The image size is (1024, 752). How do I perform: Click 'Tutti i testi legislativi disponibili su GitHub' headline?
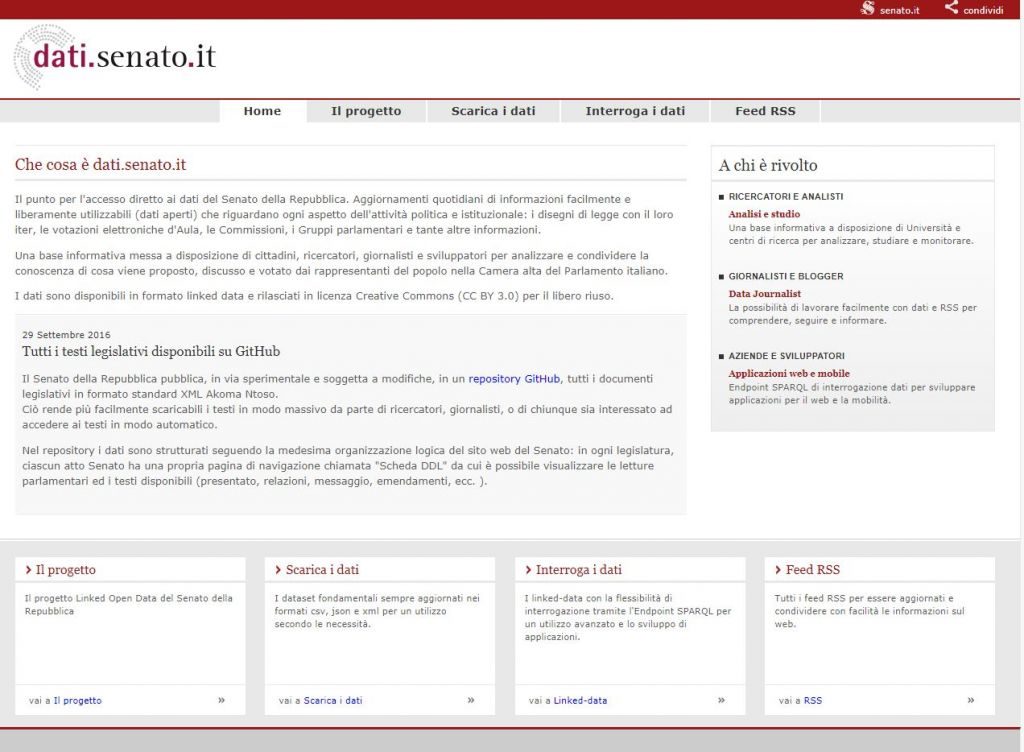click(x=151, y=351)
